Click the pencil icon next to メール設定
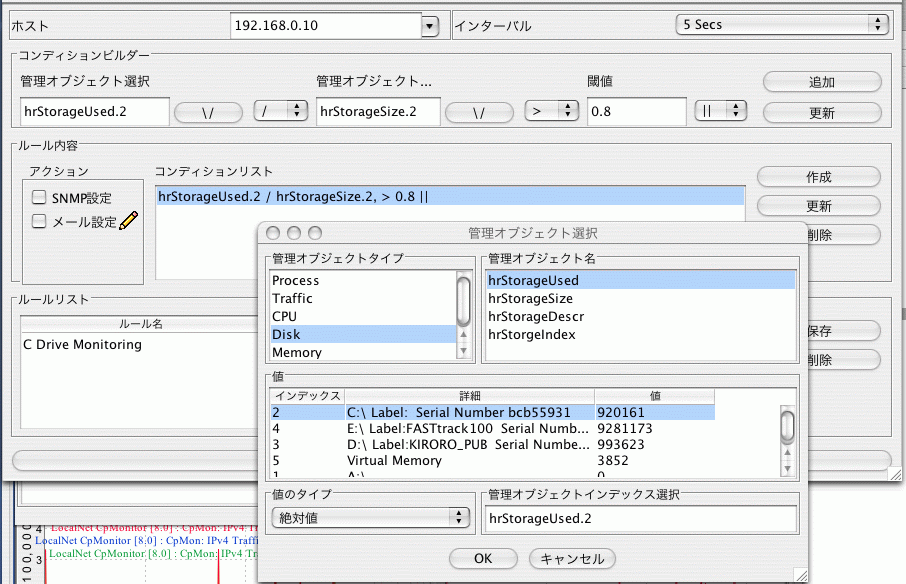906x584 pixels. [x=129, y=221]
